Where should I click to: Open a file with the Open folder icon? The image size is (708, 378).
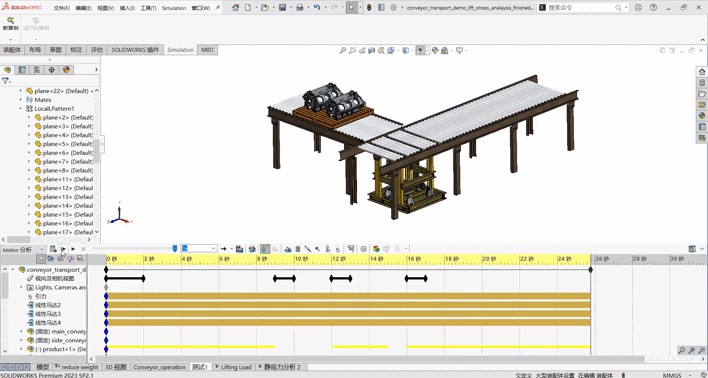tap(265, 8)
